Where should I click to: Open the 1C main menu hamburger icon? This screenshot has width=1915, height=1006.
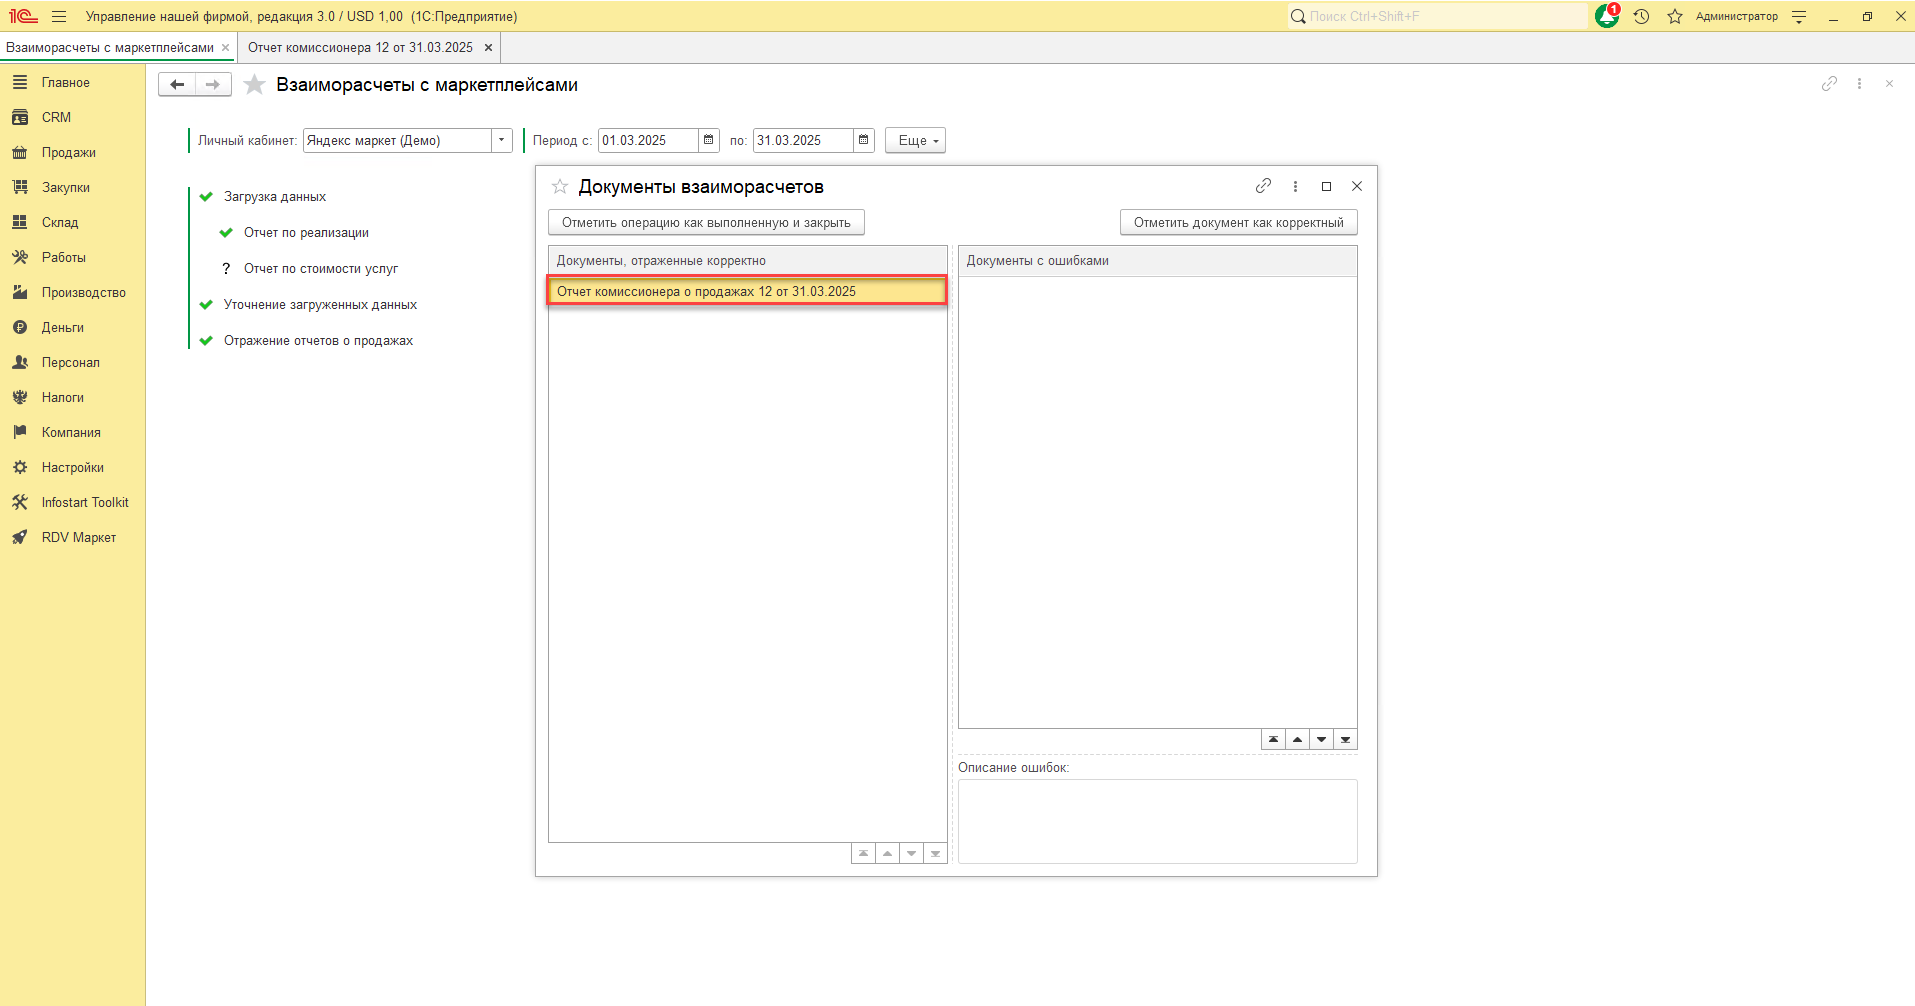pyautogui.click(x=59, y=16)
